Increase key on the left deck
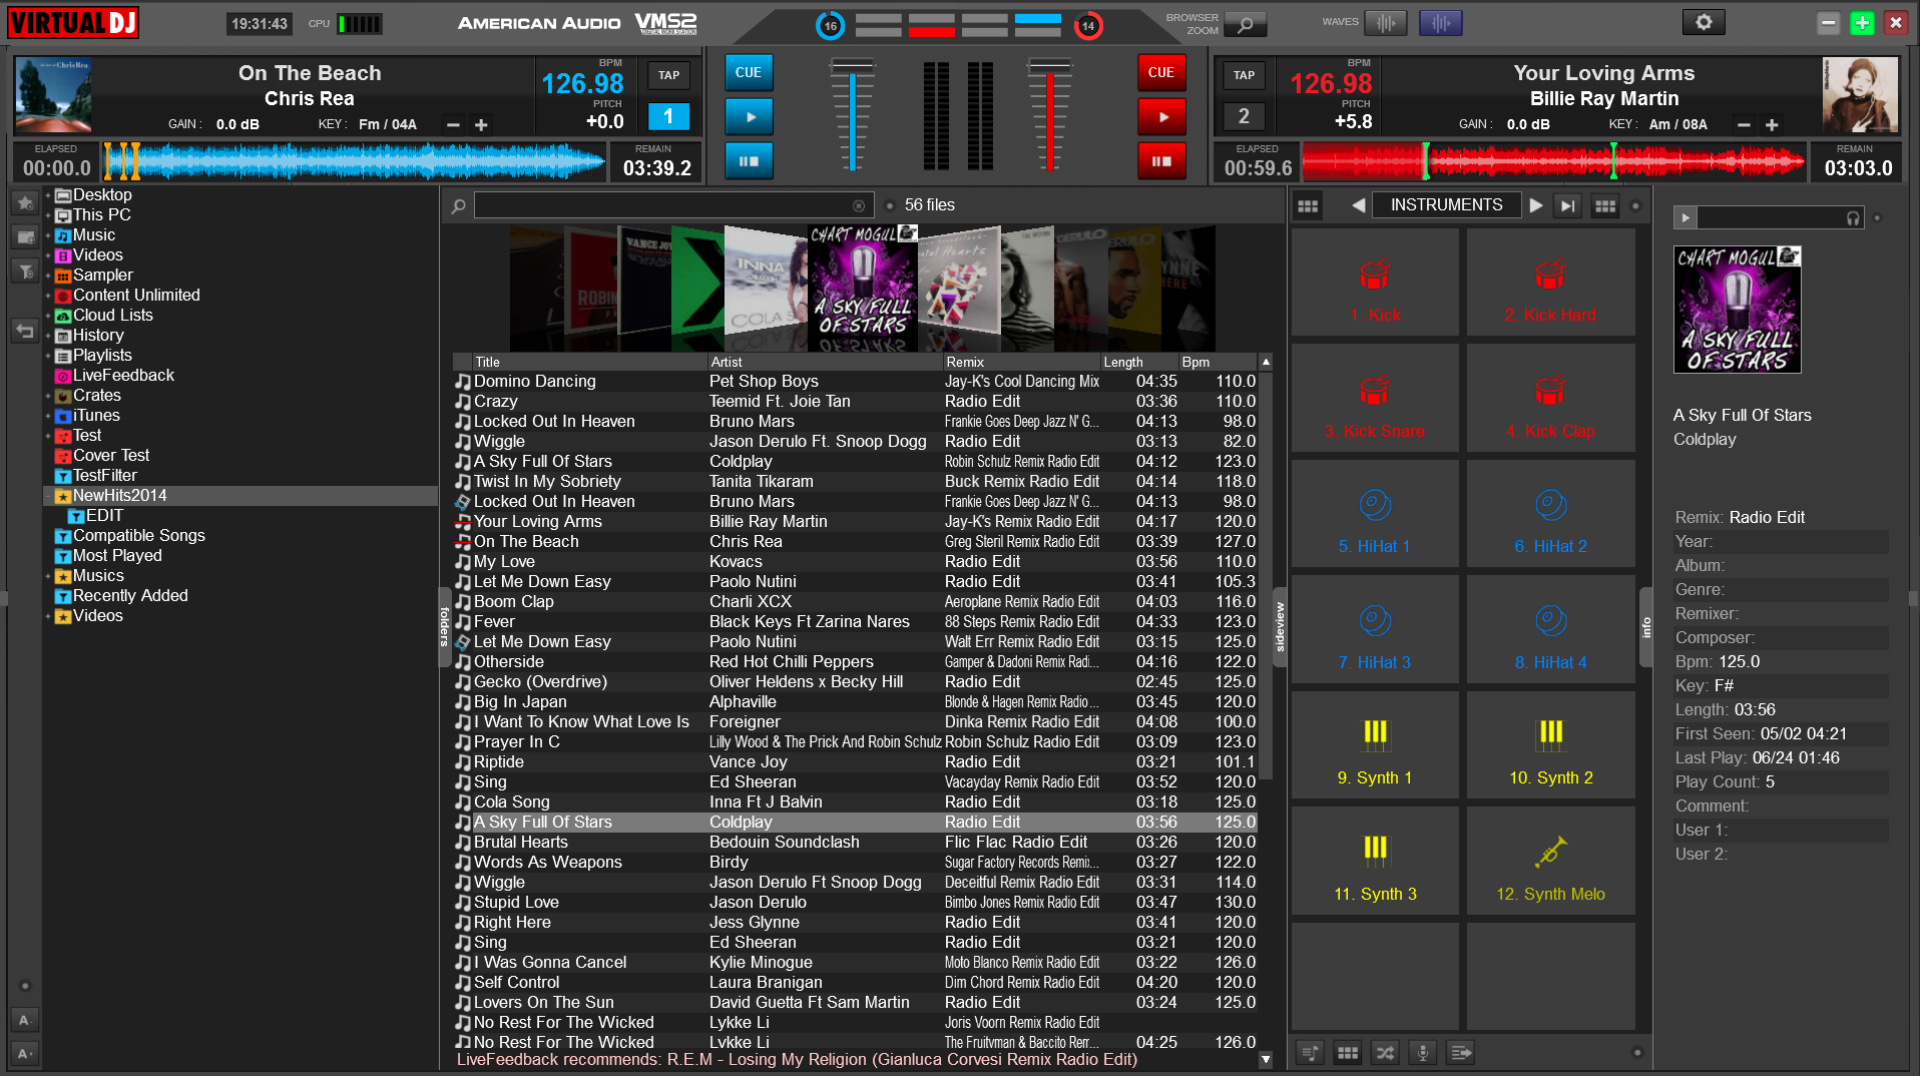Image resolution: width=1920 pixels, height=1076 pixels. point(481,125)
